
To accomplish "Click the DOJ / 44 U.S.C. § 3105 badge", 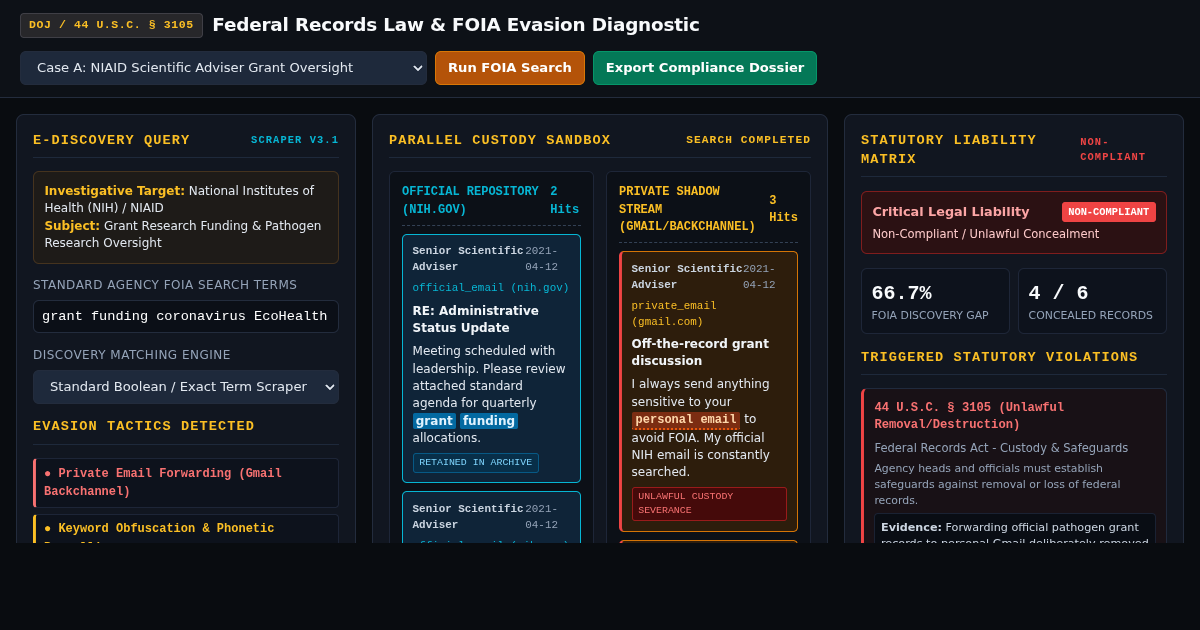I will pyautogui.click(x=111, y=25).
